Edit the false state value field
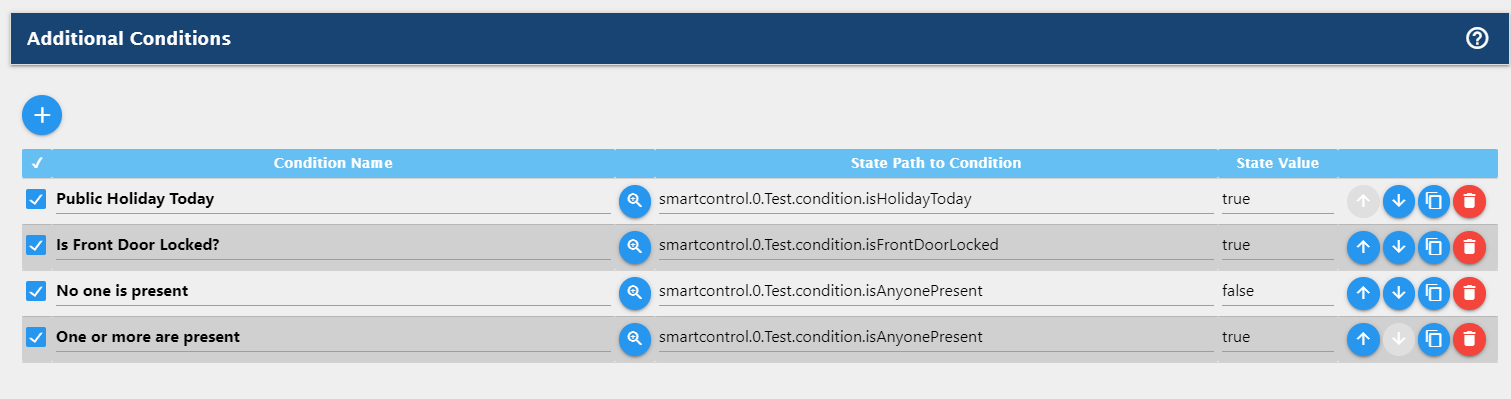Screen dimensions: 1511x399 [1277, 292]
